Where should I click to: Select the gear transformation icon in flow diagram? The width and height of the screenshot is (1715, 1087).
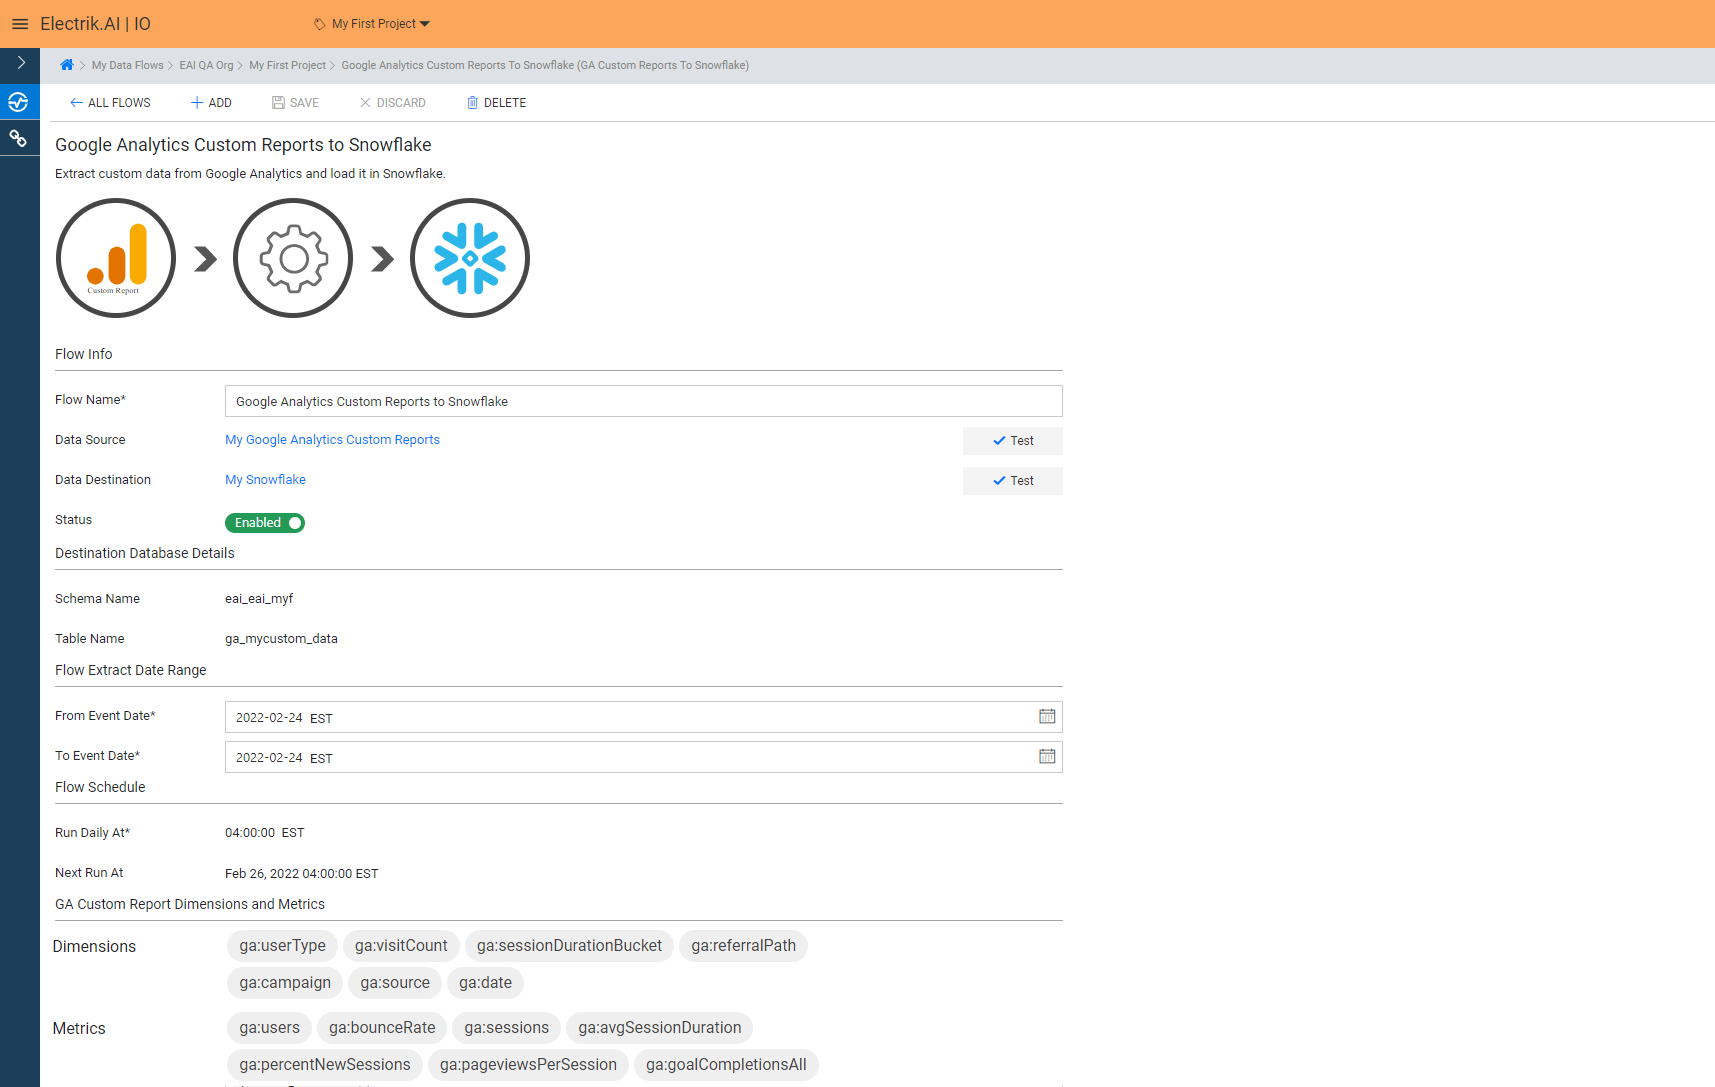(x=292, y=257)
